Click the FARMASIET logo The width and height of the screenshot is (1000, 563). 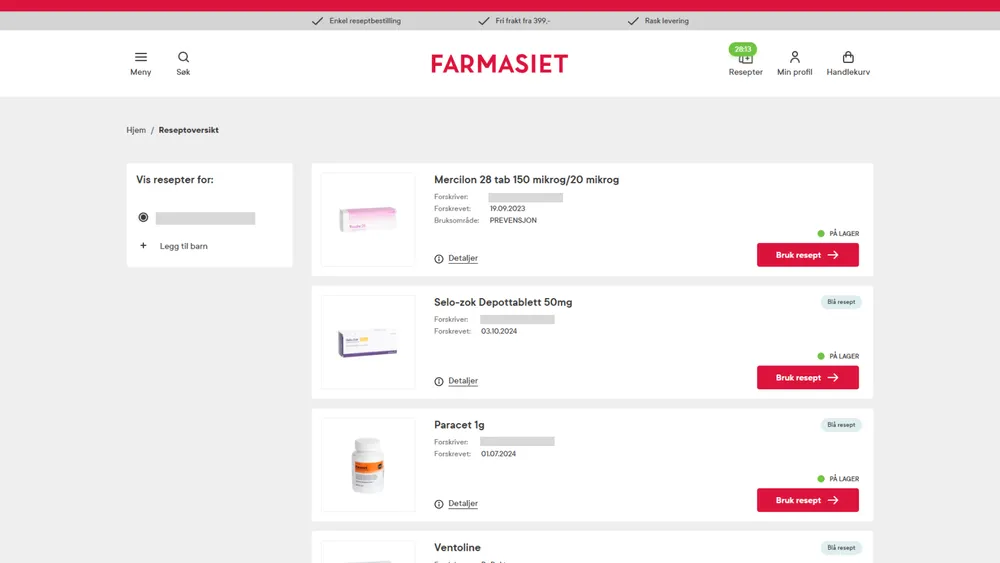pos(499,64)
